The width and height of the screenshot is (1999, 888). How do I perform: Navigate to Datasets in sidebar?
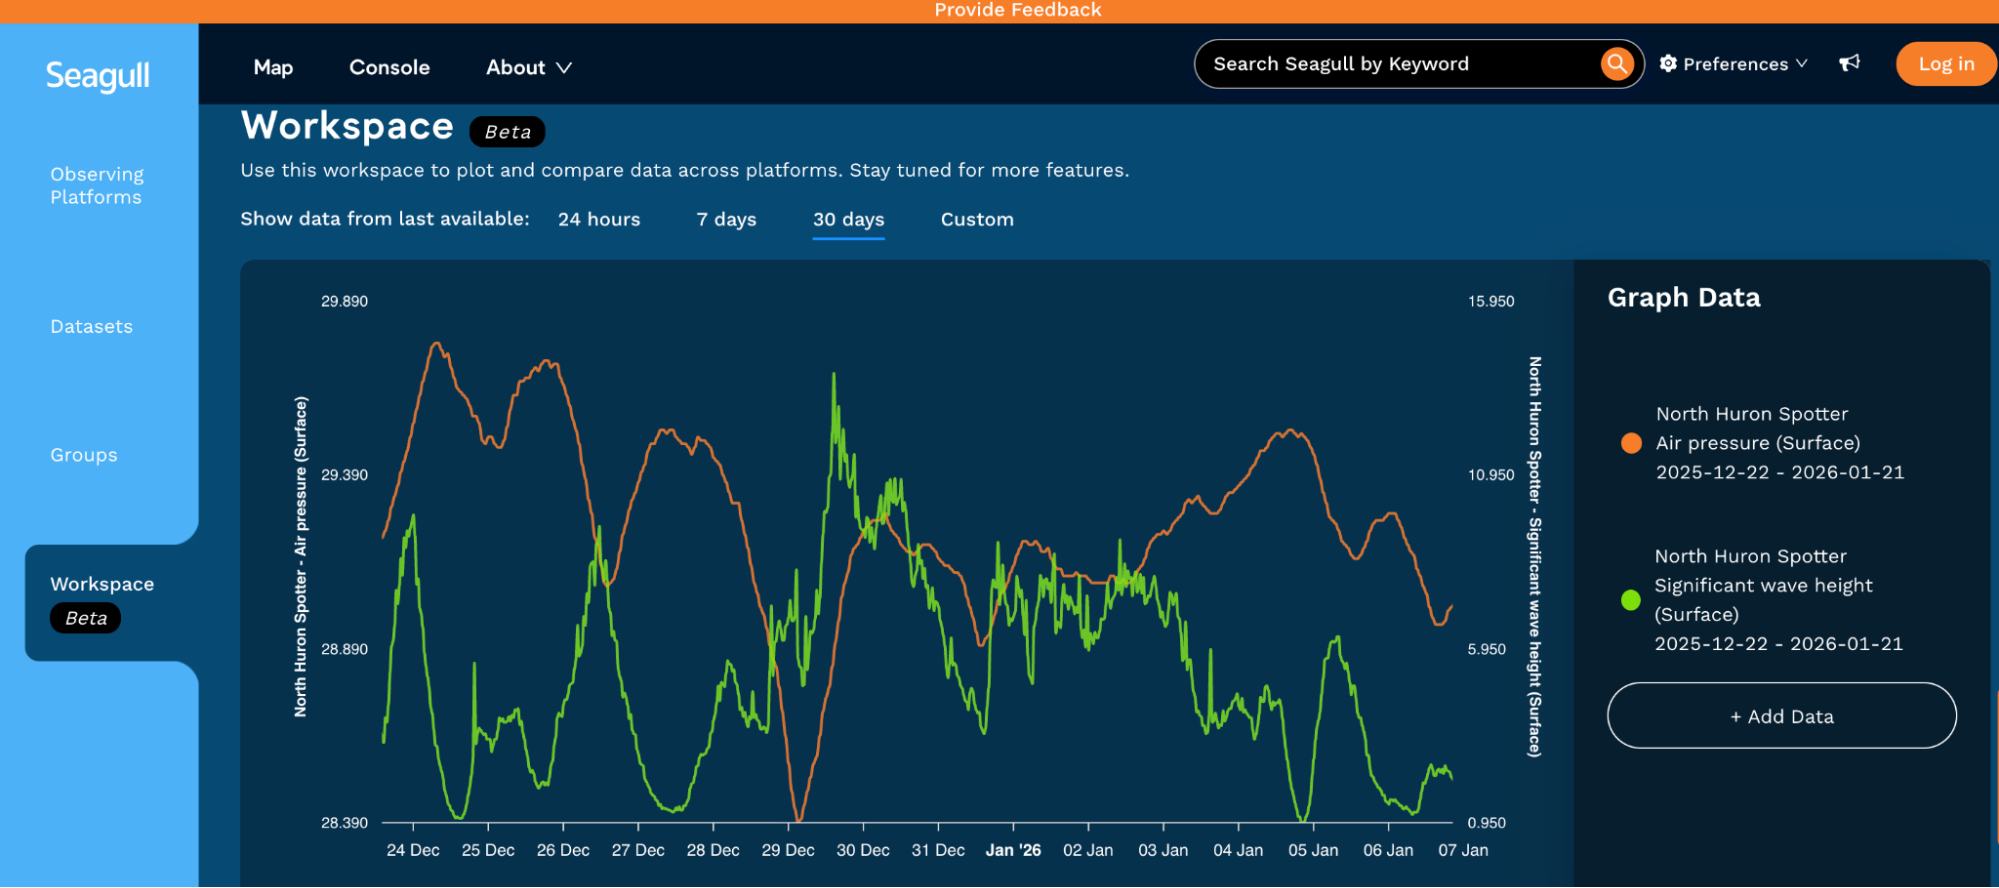[91, 327]
